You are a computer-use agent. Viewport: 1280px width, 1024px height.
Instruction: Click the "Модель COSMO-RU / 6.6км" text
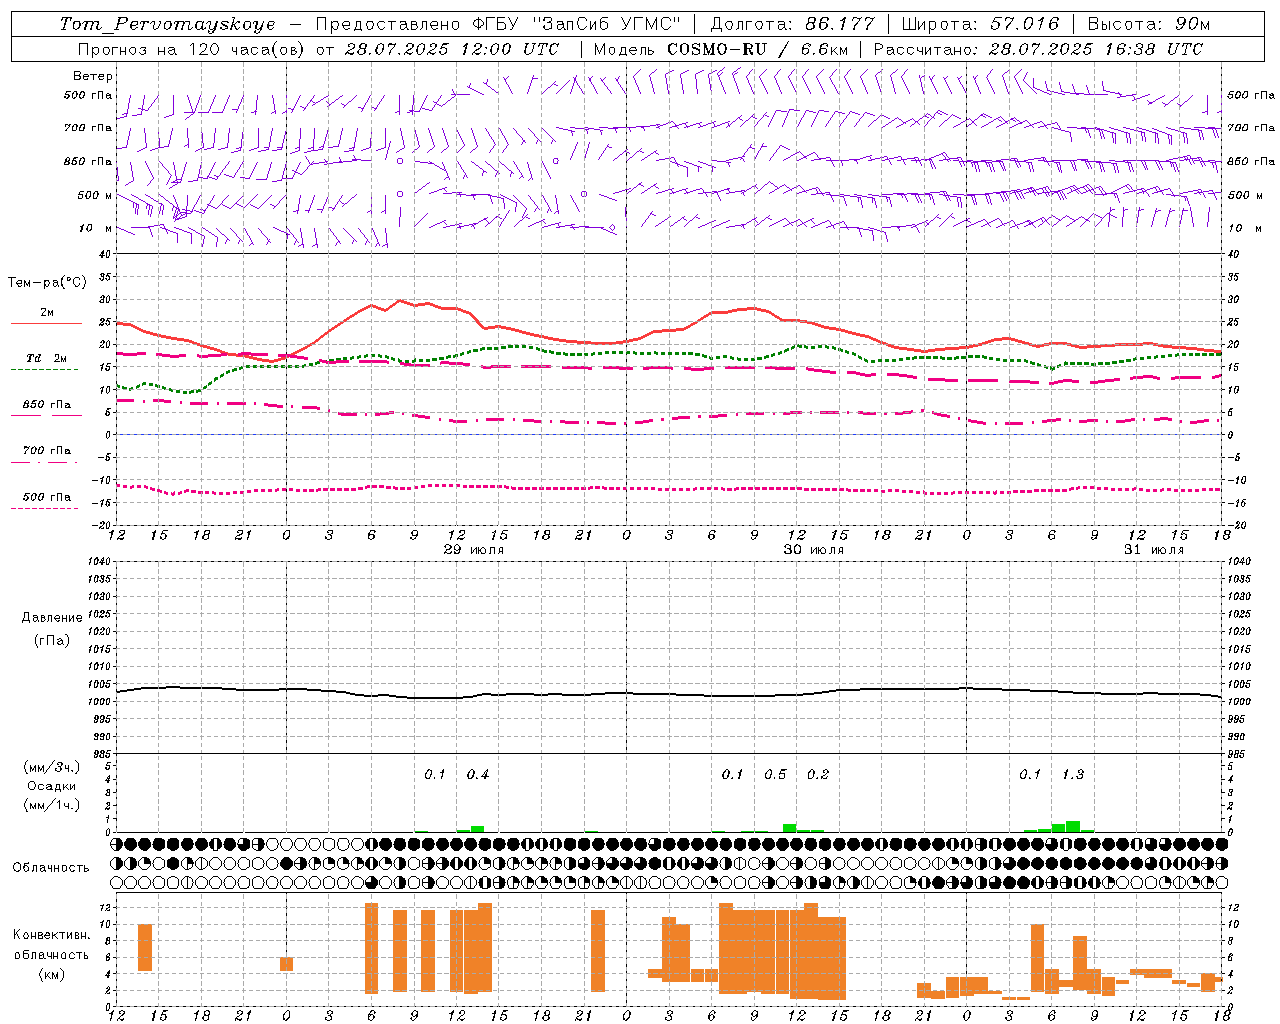(x=721, y=49)
